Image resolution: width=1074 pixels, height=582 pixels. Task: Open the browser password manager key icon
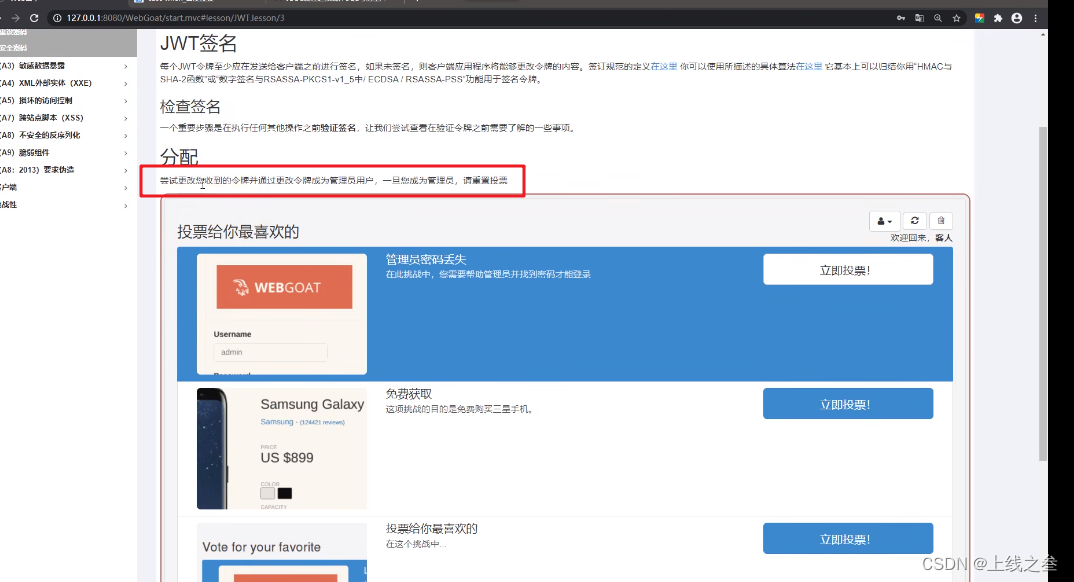900,18
